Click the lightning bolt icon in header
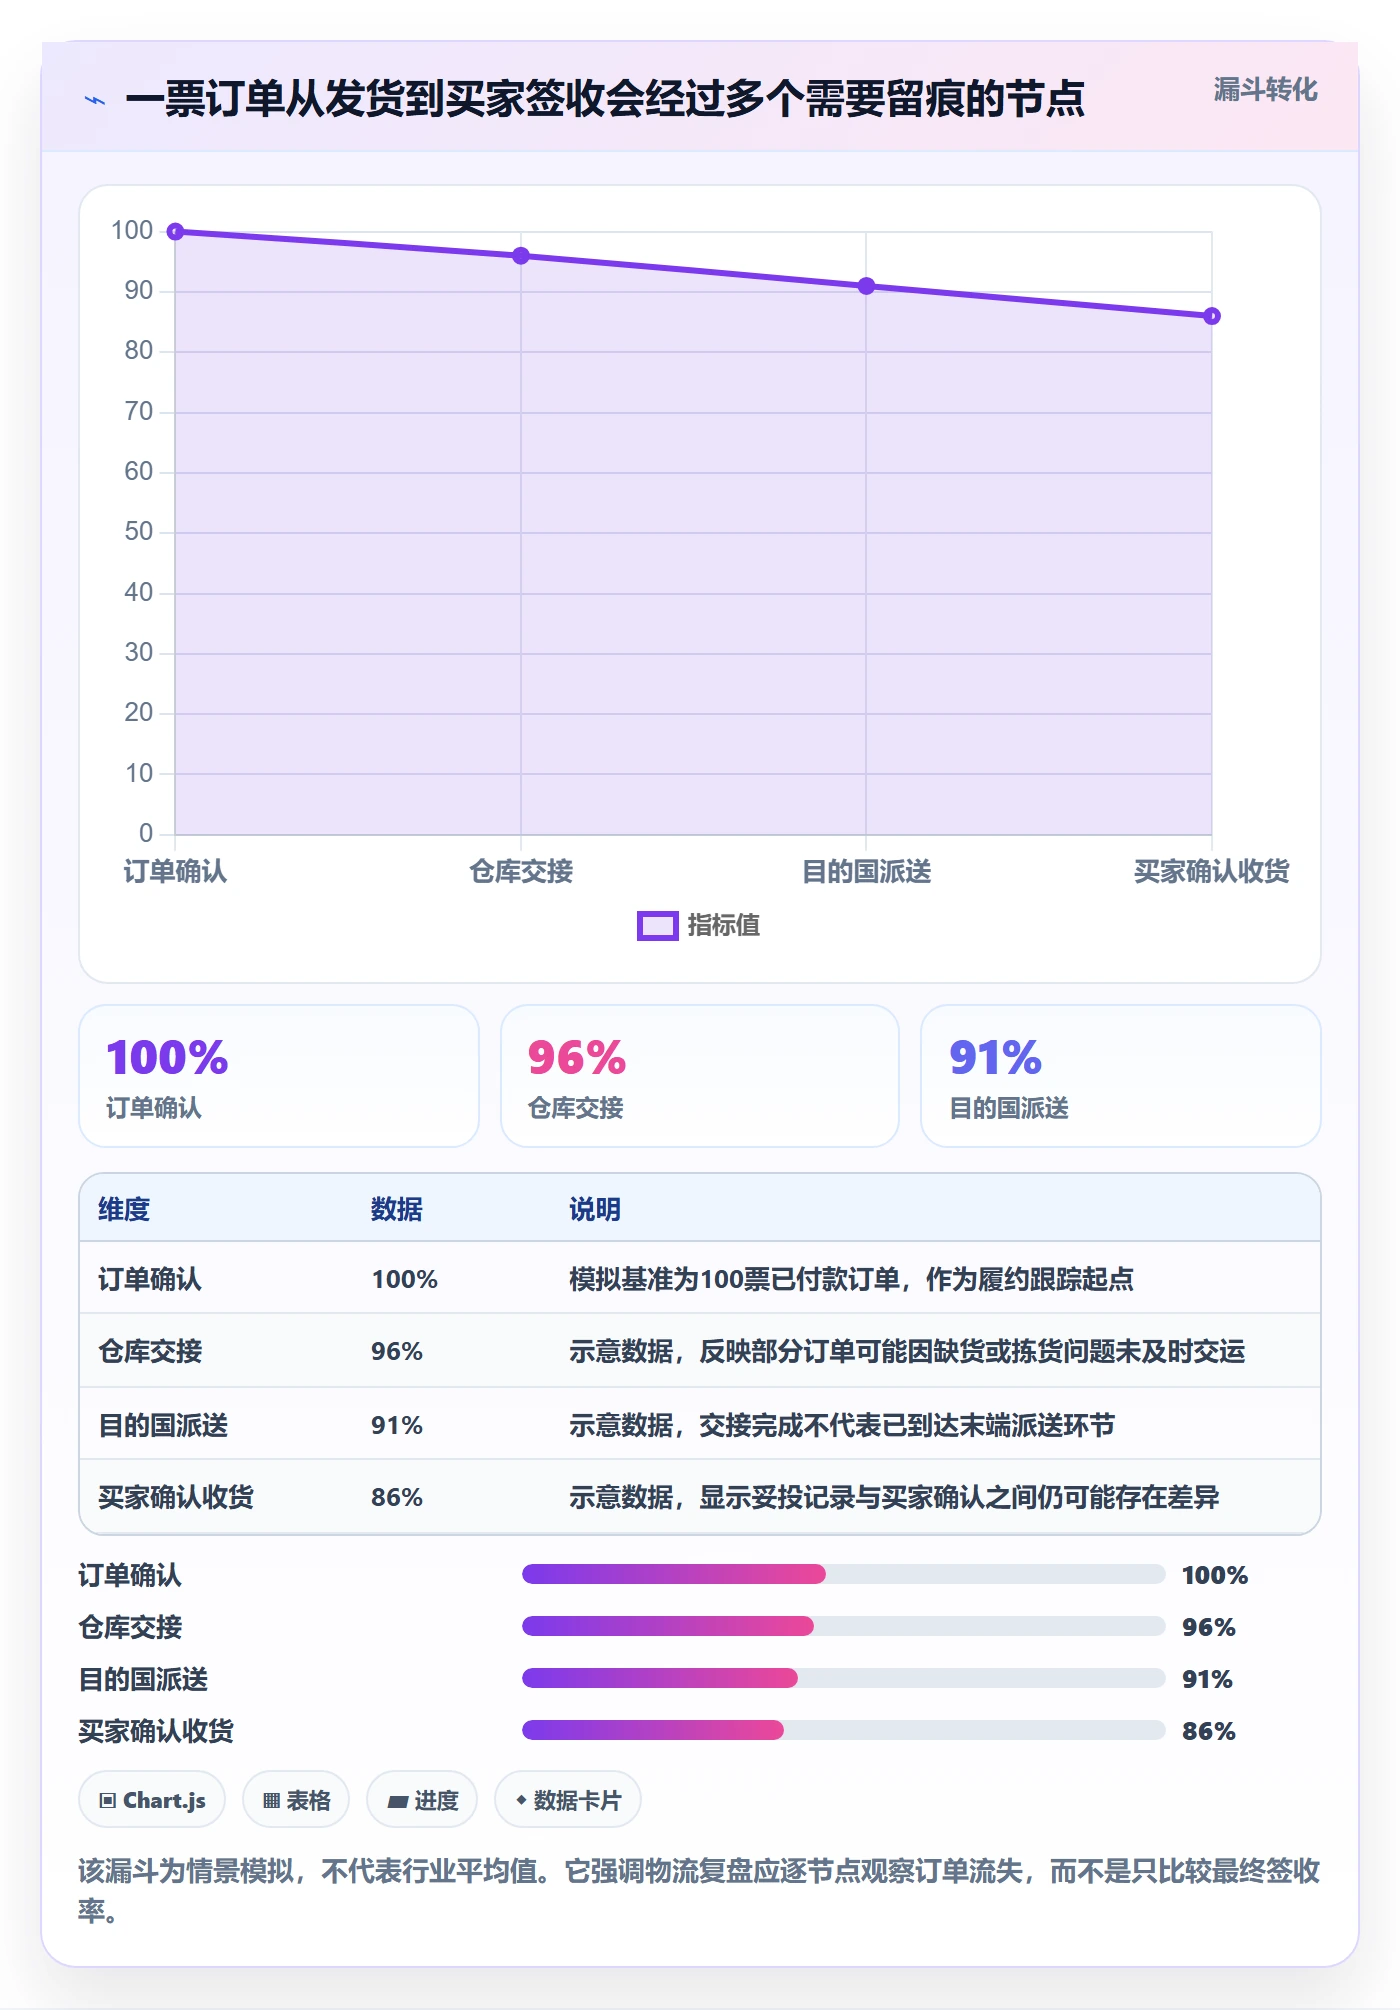1400x2010 pixels. point(95,100)
